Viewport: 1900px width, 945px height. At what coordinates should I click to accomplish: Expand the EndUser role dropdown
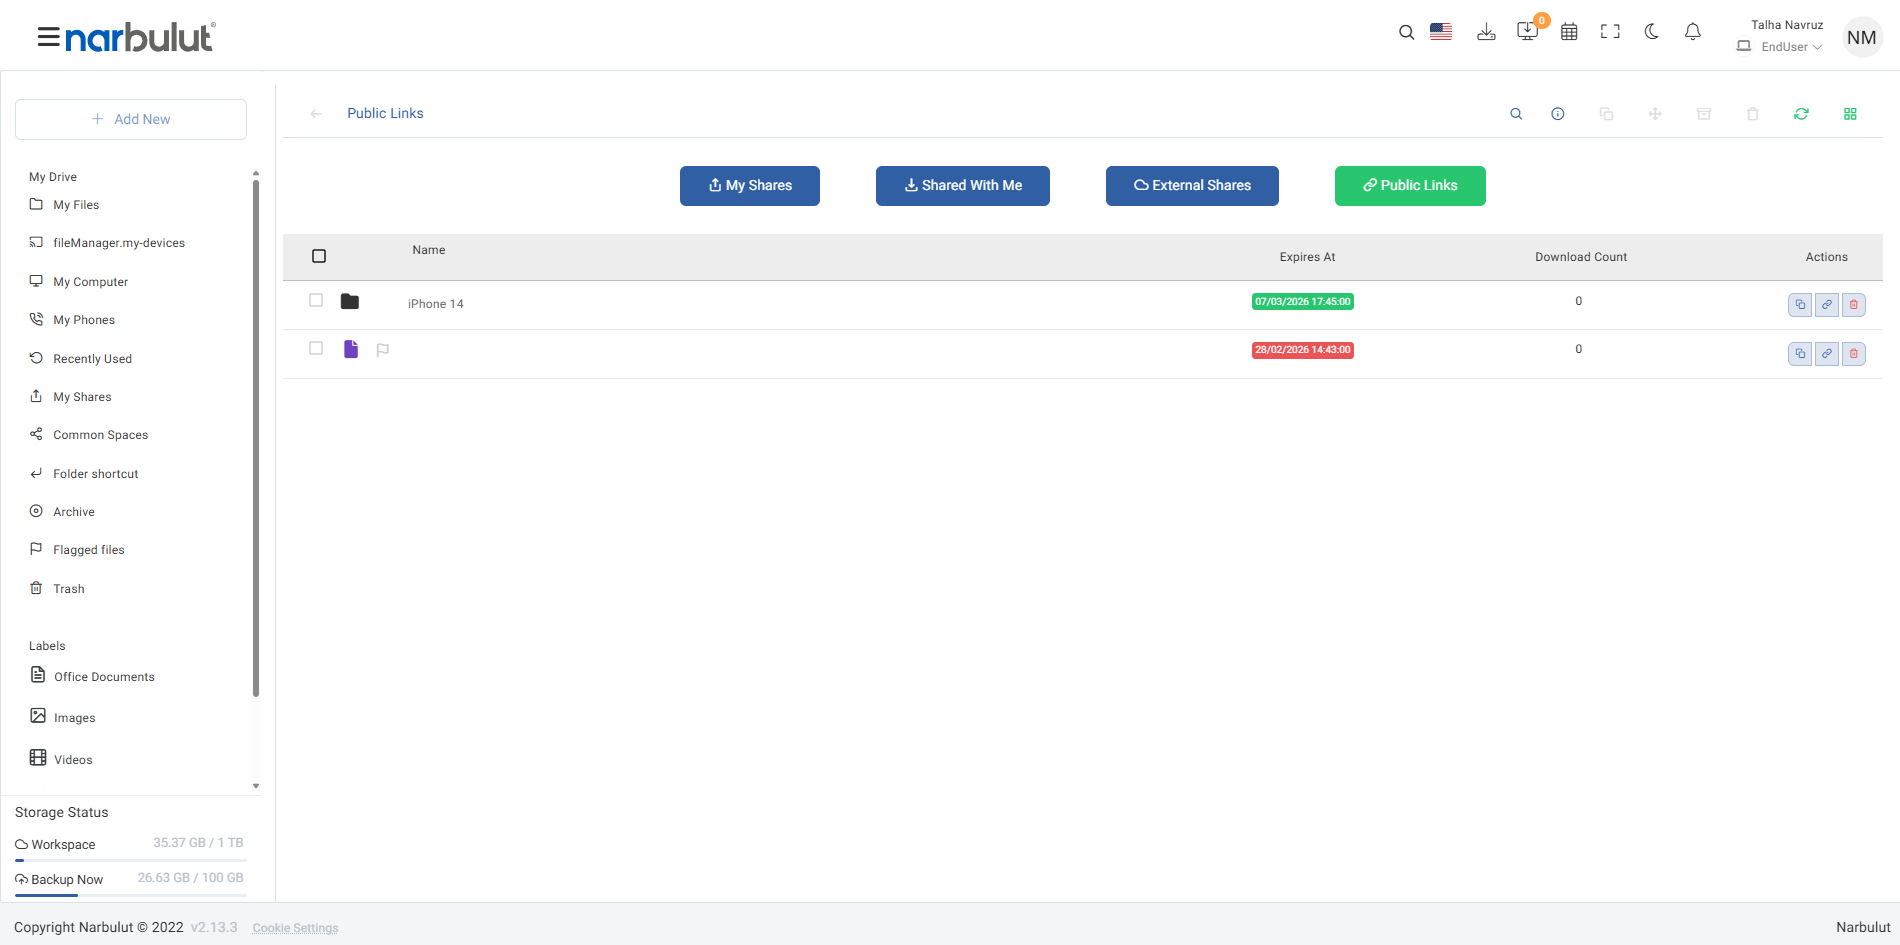[1791, 47]
